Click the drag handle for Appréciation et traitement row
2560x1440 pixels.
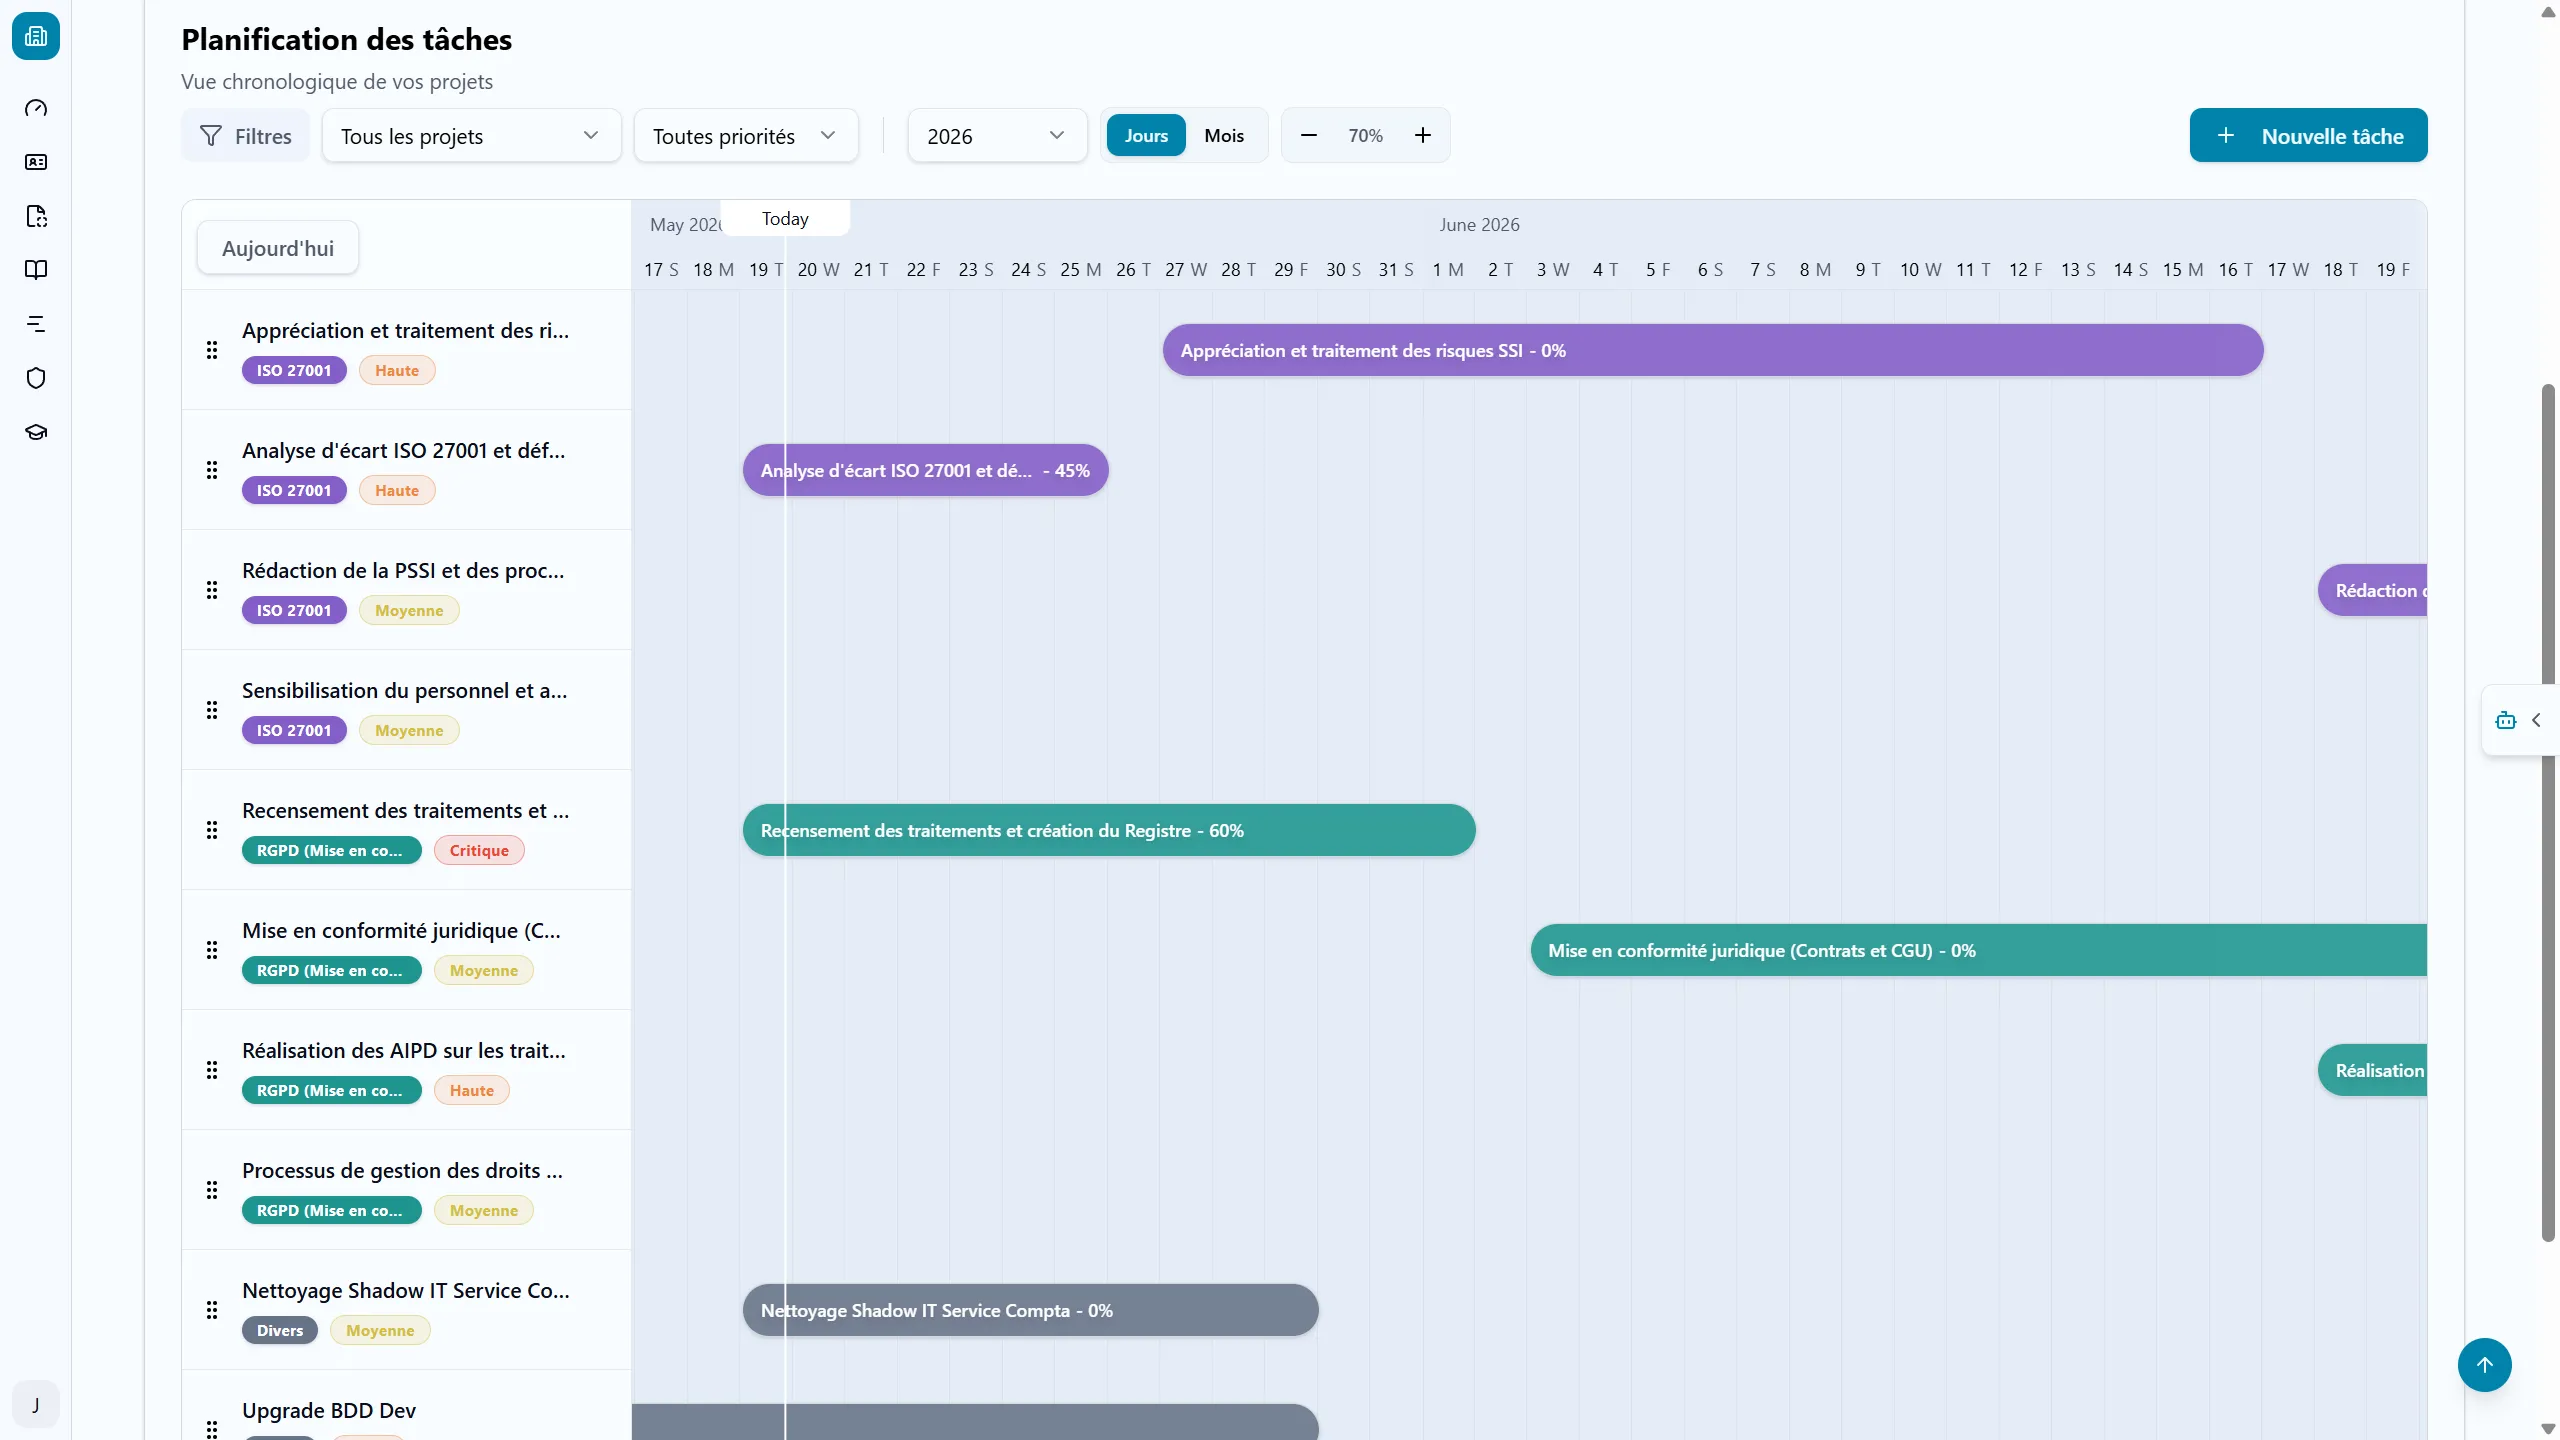pyautogui.click(x=212, y=350)
